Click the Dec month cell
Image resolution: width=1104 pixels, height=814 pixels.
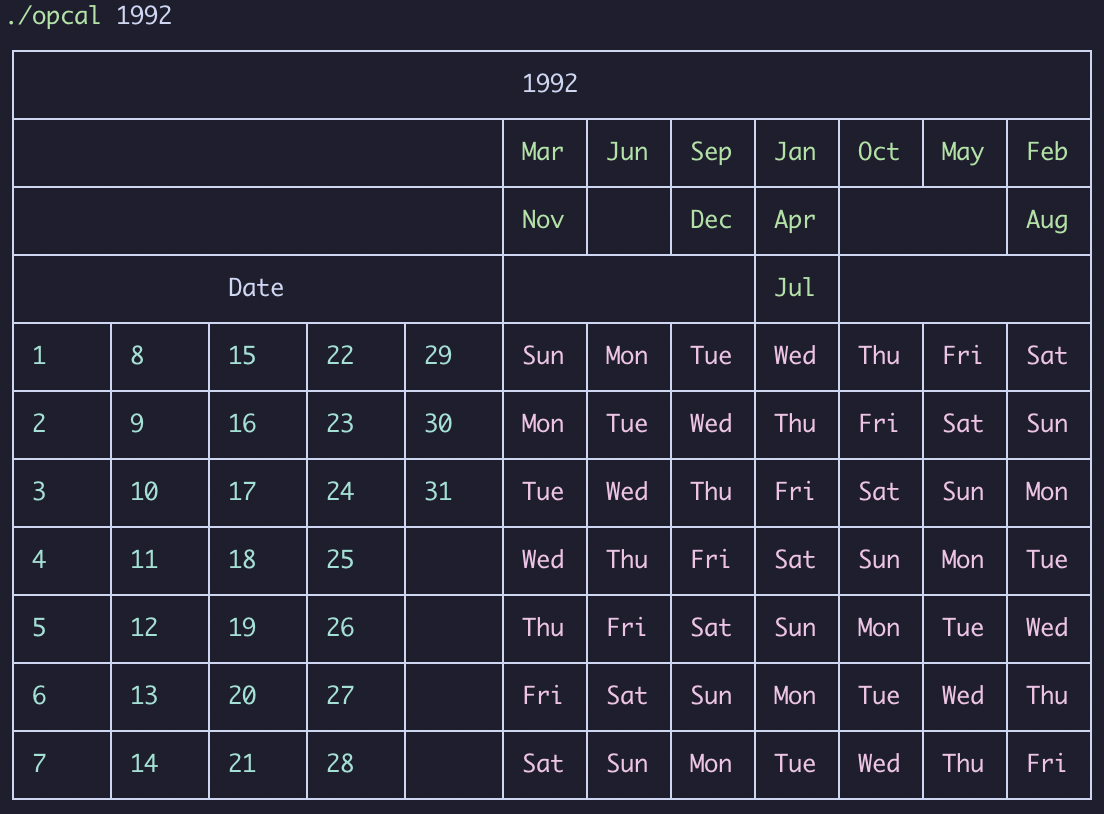[x=711, y=220]
